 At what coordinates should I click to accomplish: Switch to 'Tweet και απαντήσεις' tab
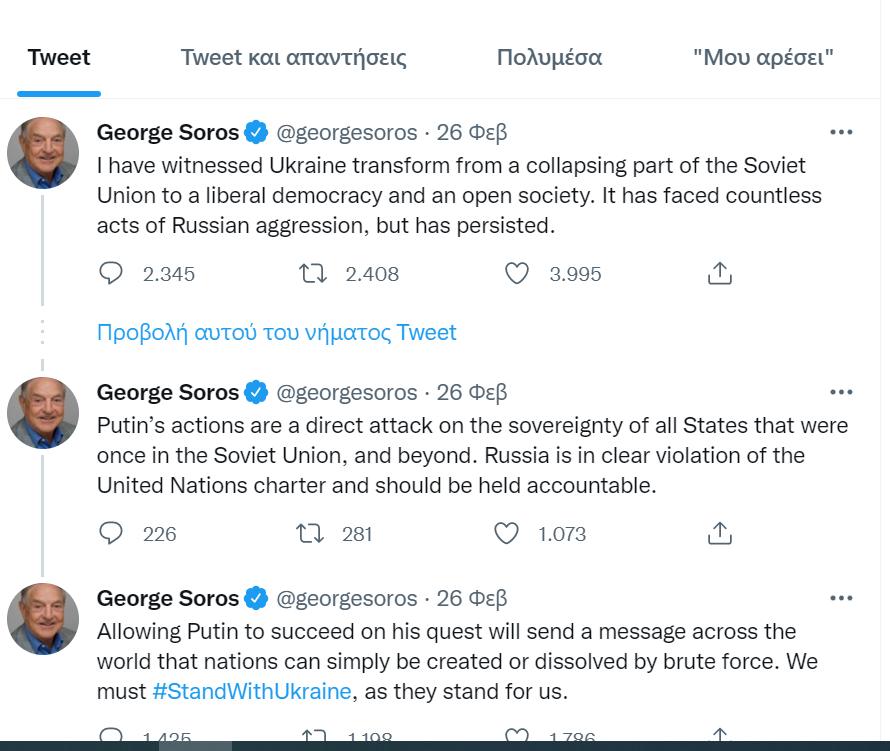(x=293, y=57)
